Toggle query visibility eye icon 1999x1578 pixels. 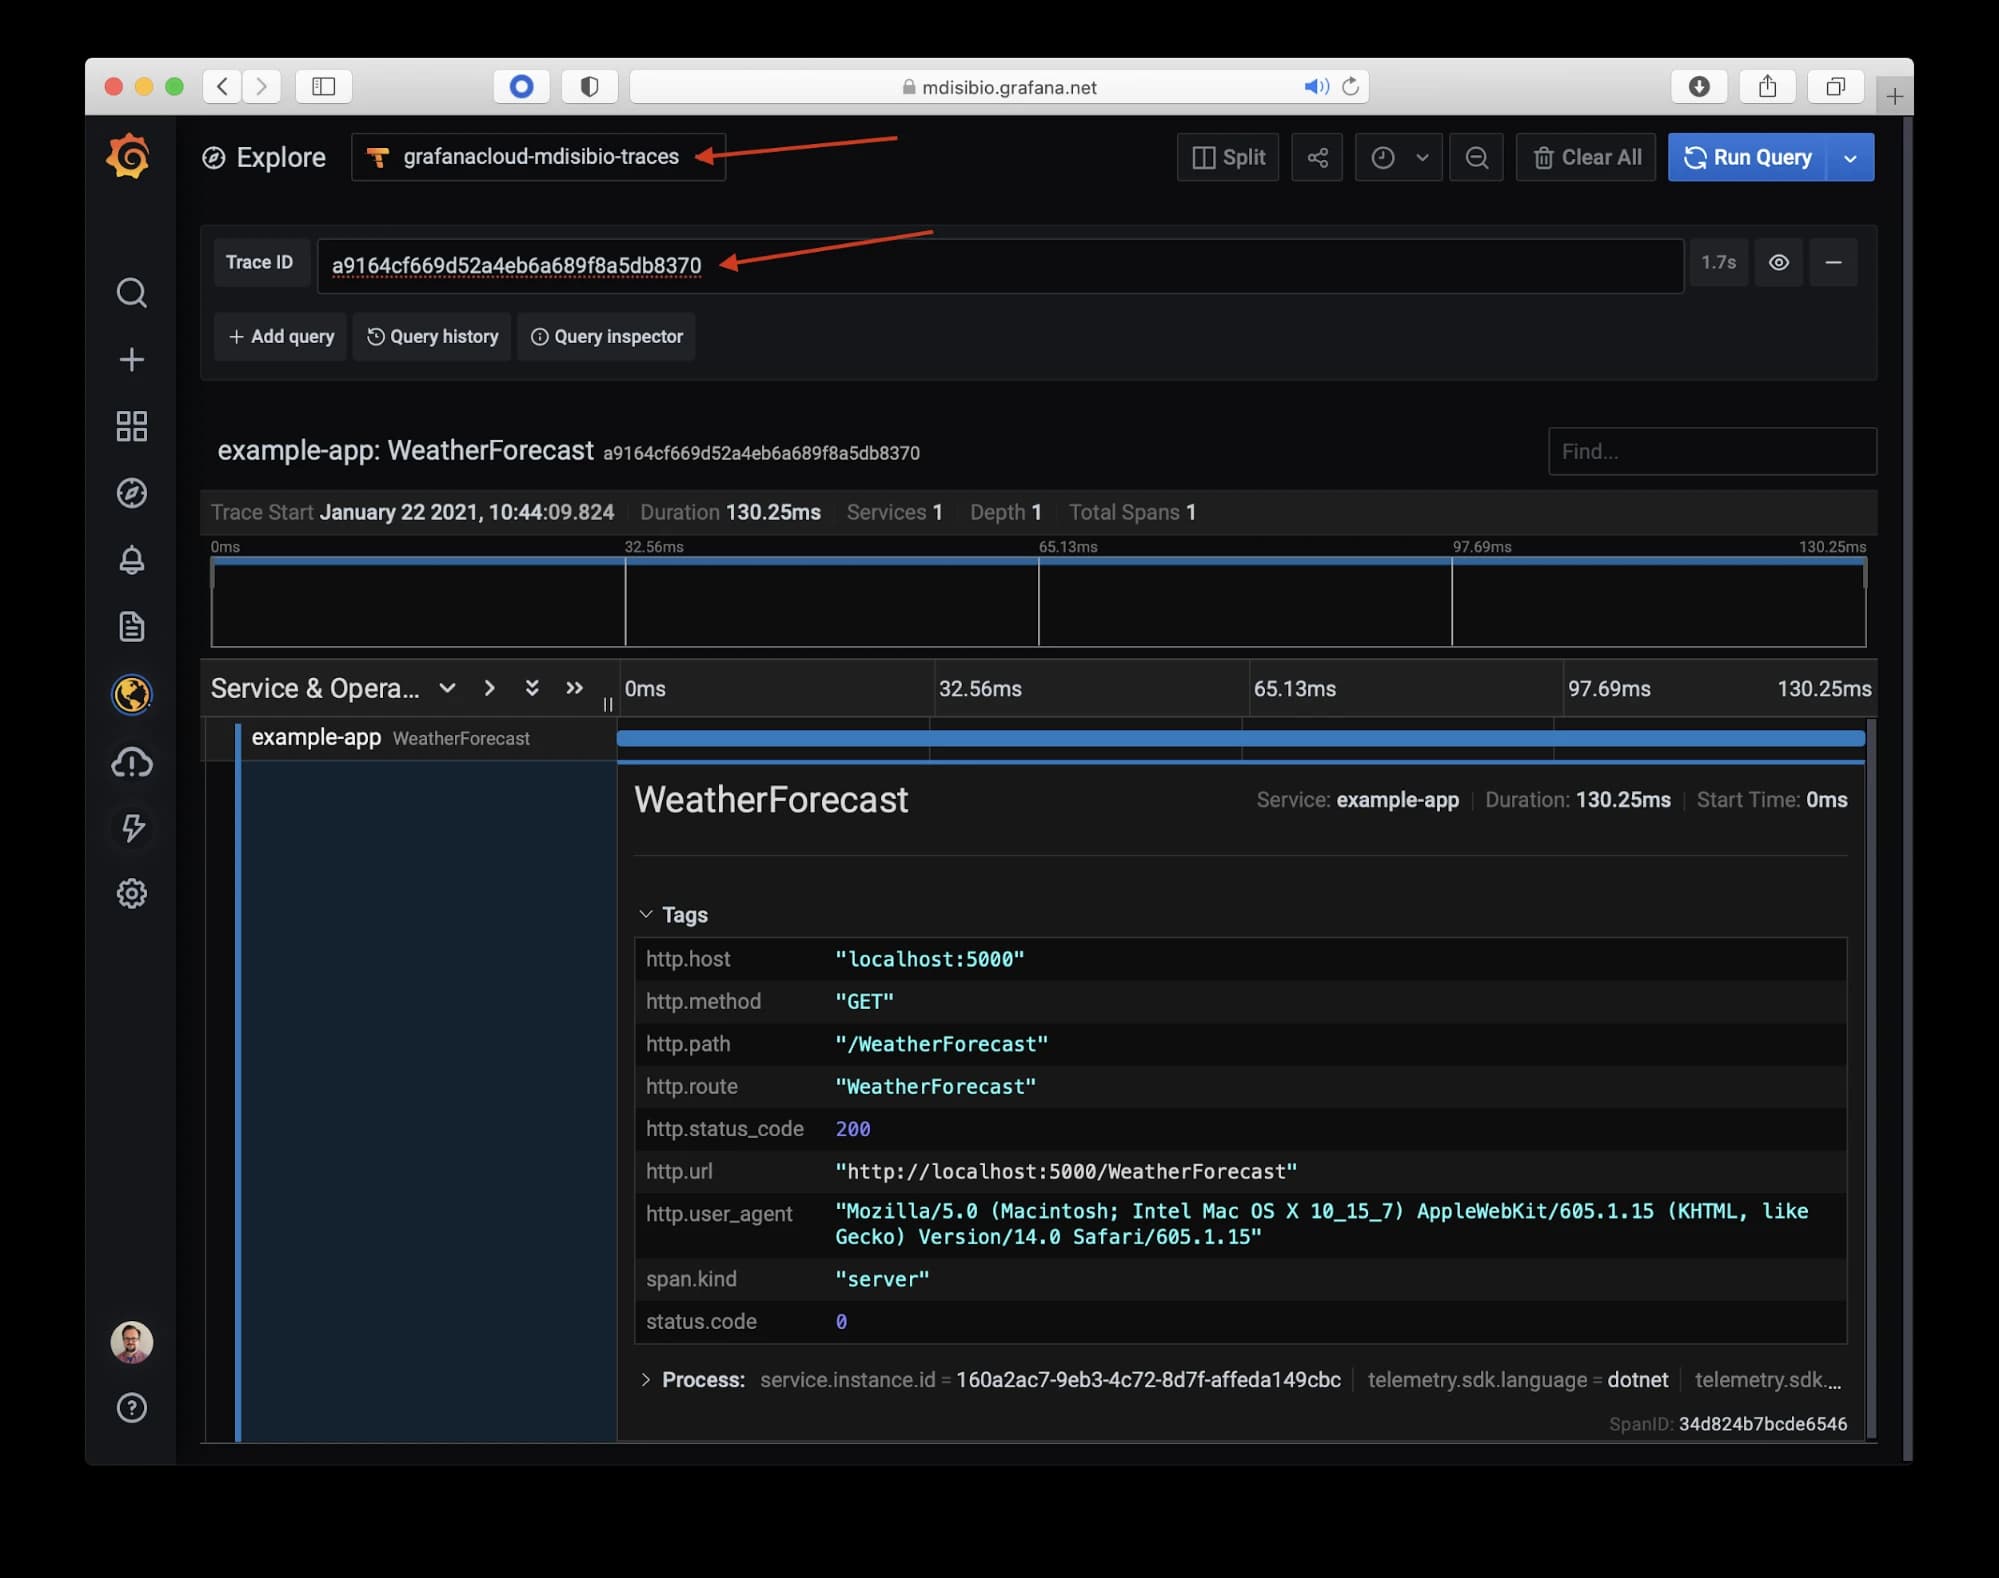(1778, 262)
